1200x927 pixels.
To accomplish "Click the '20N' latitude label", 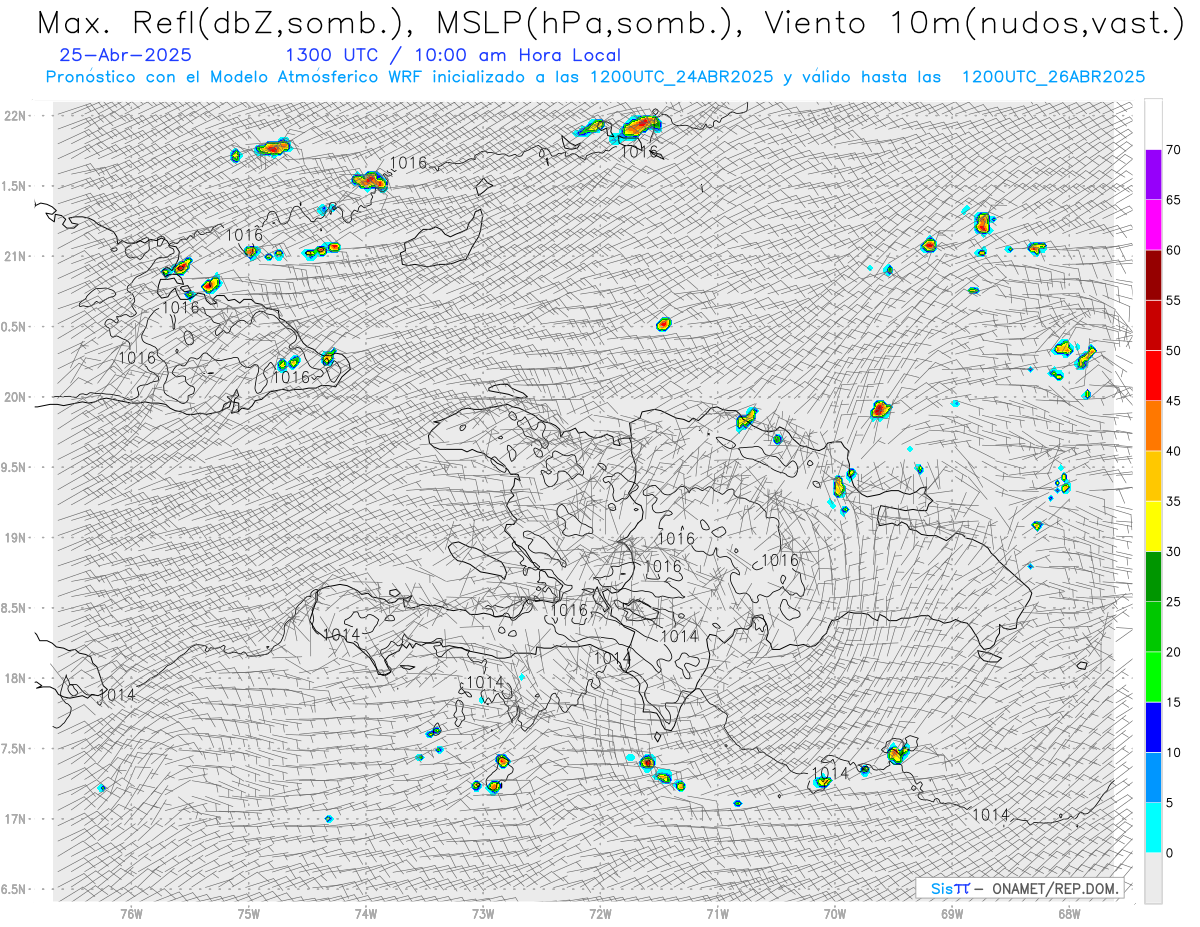I will pyautogui.click(x=16, y=397).
